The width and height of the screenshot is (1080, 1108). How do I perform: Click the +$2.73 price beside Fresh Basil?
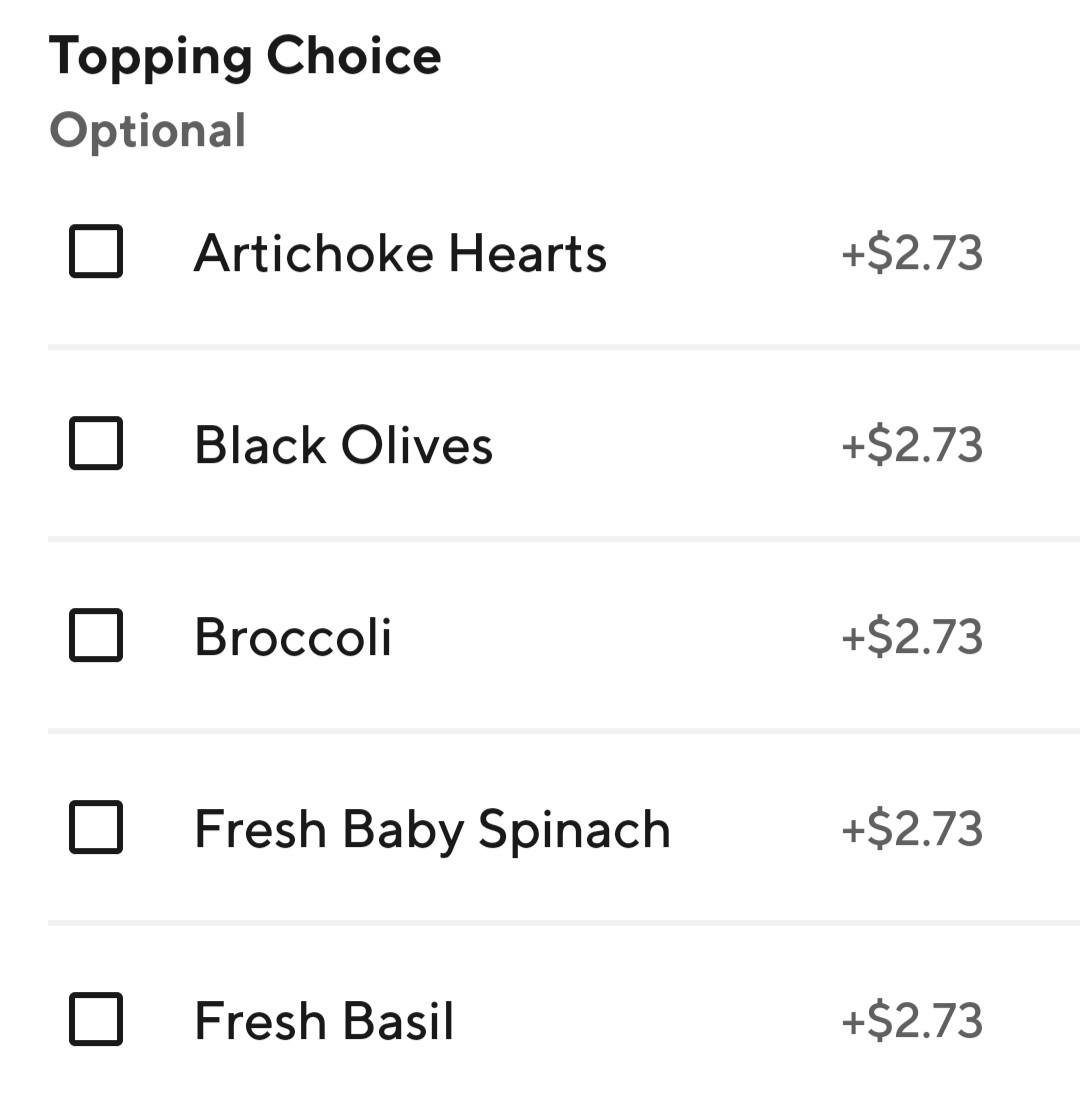[912, 1020]
